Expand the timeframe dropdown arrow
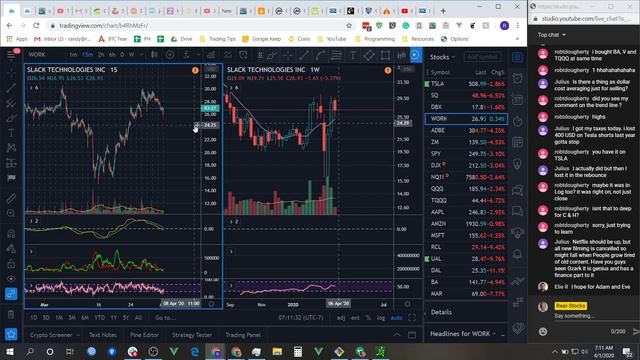This screenshot has height=360, width=640. 141,55
